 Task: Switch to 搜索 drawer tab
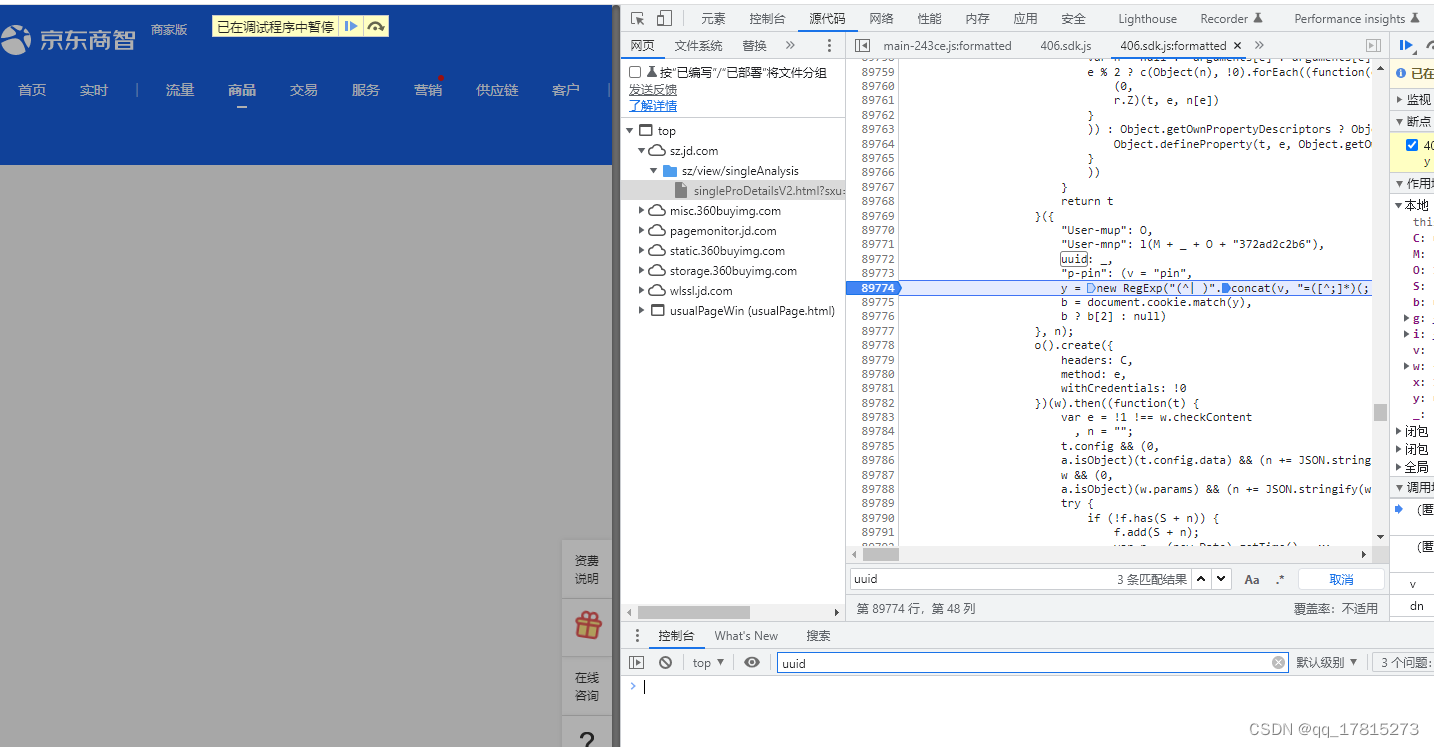click(818, 636)
